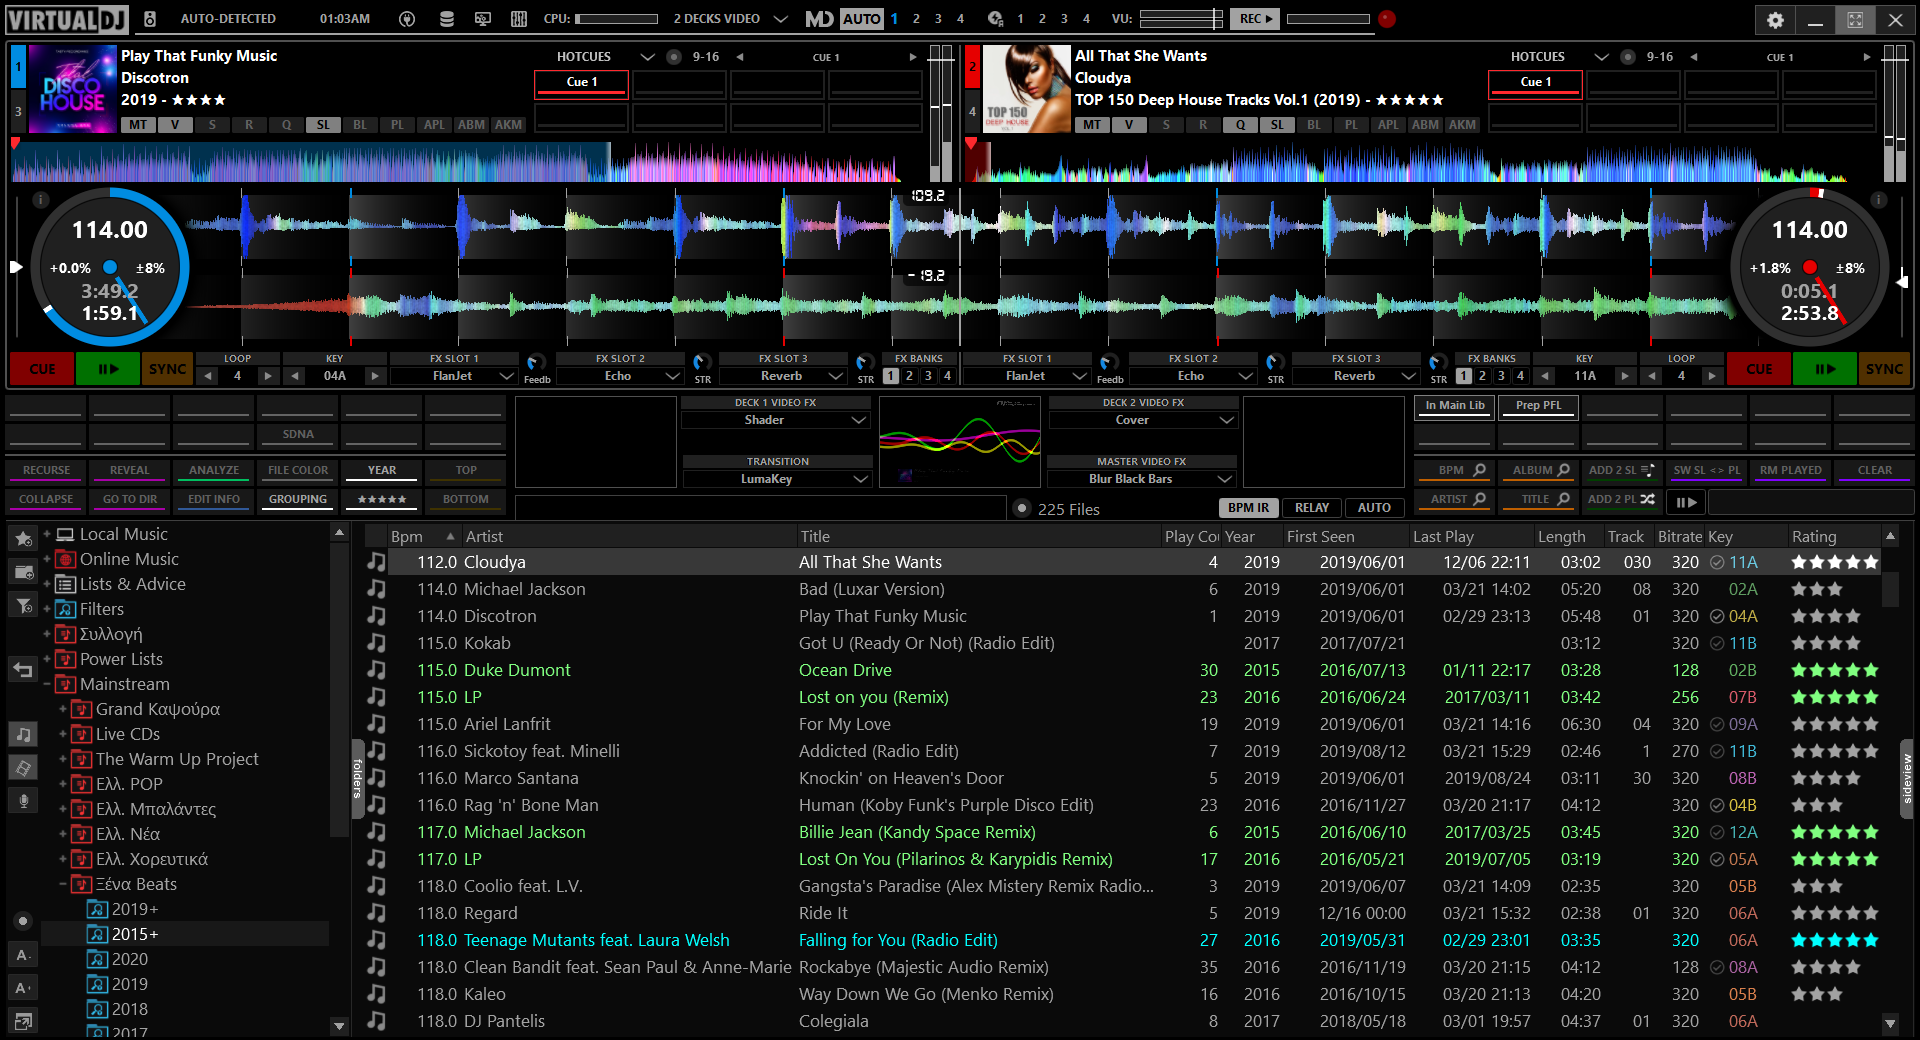1920x1040 pixels.
Task: Click the red record indicator dot
Action: (1386, 19)
